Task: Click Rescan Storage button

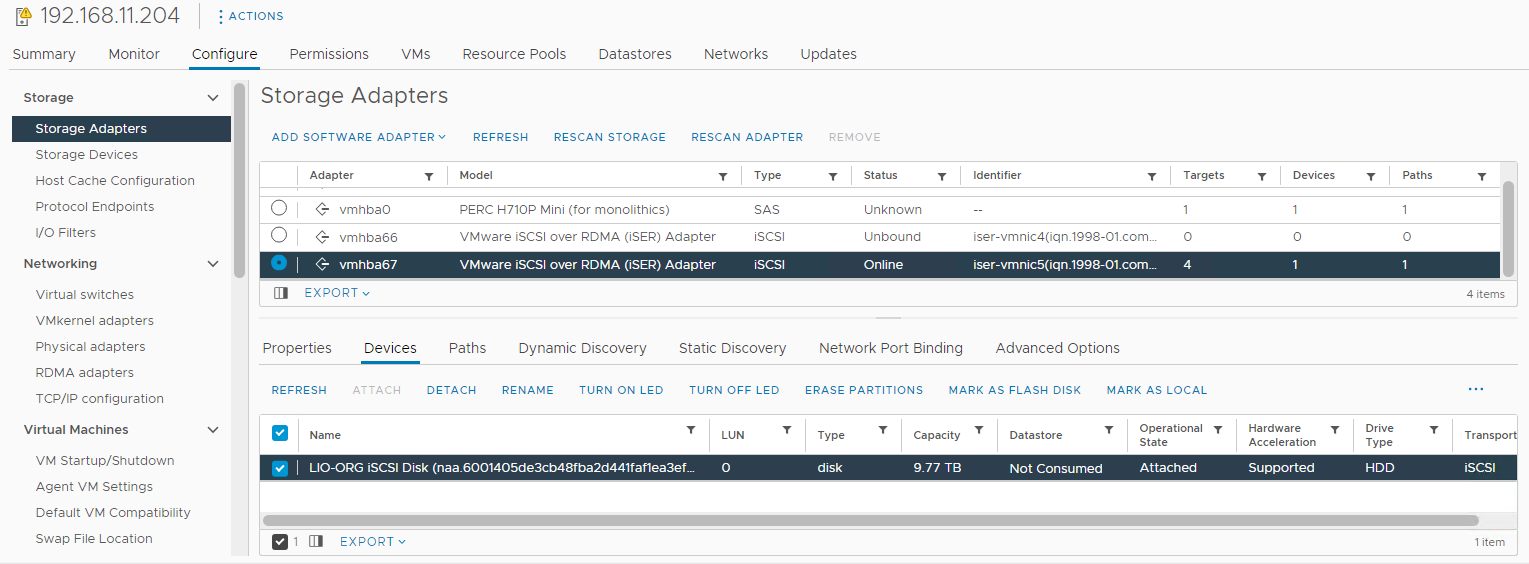Action: [609, 137]
